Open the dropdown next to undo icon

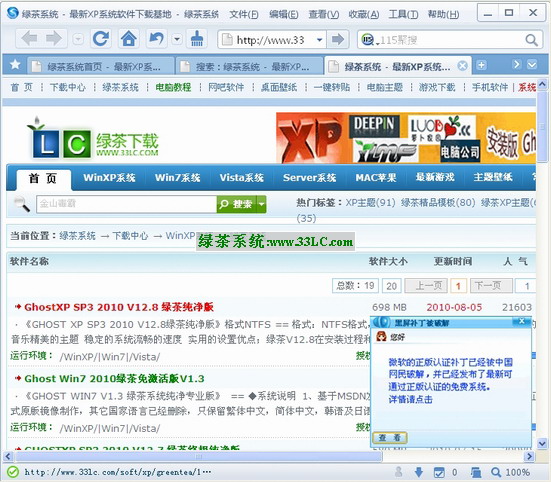tap(177, 39)
